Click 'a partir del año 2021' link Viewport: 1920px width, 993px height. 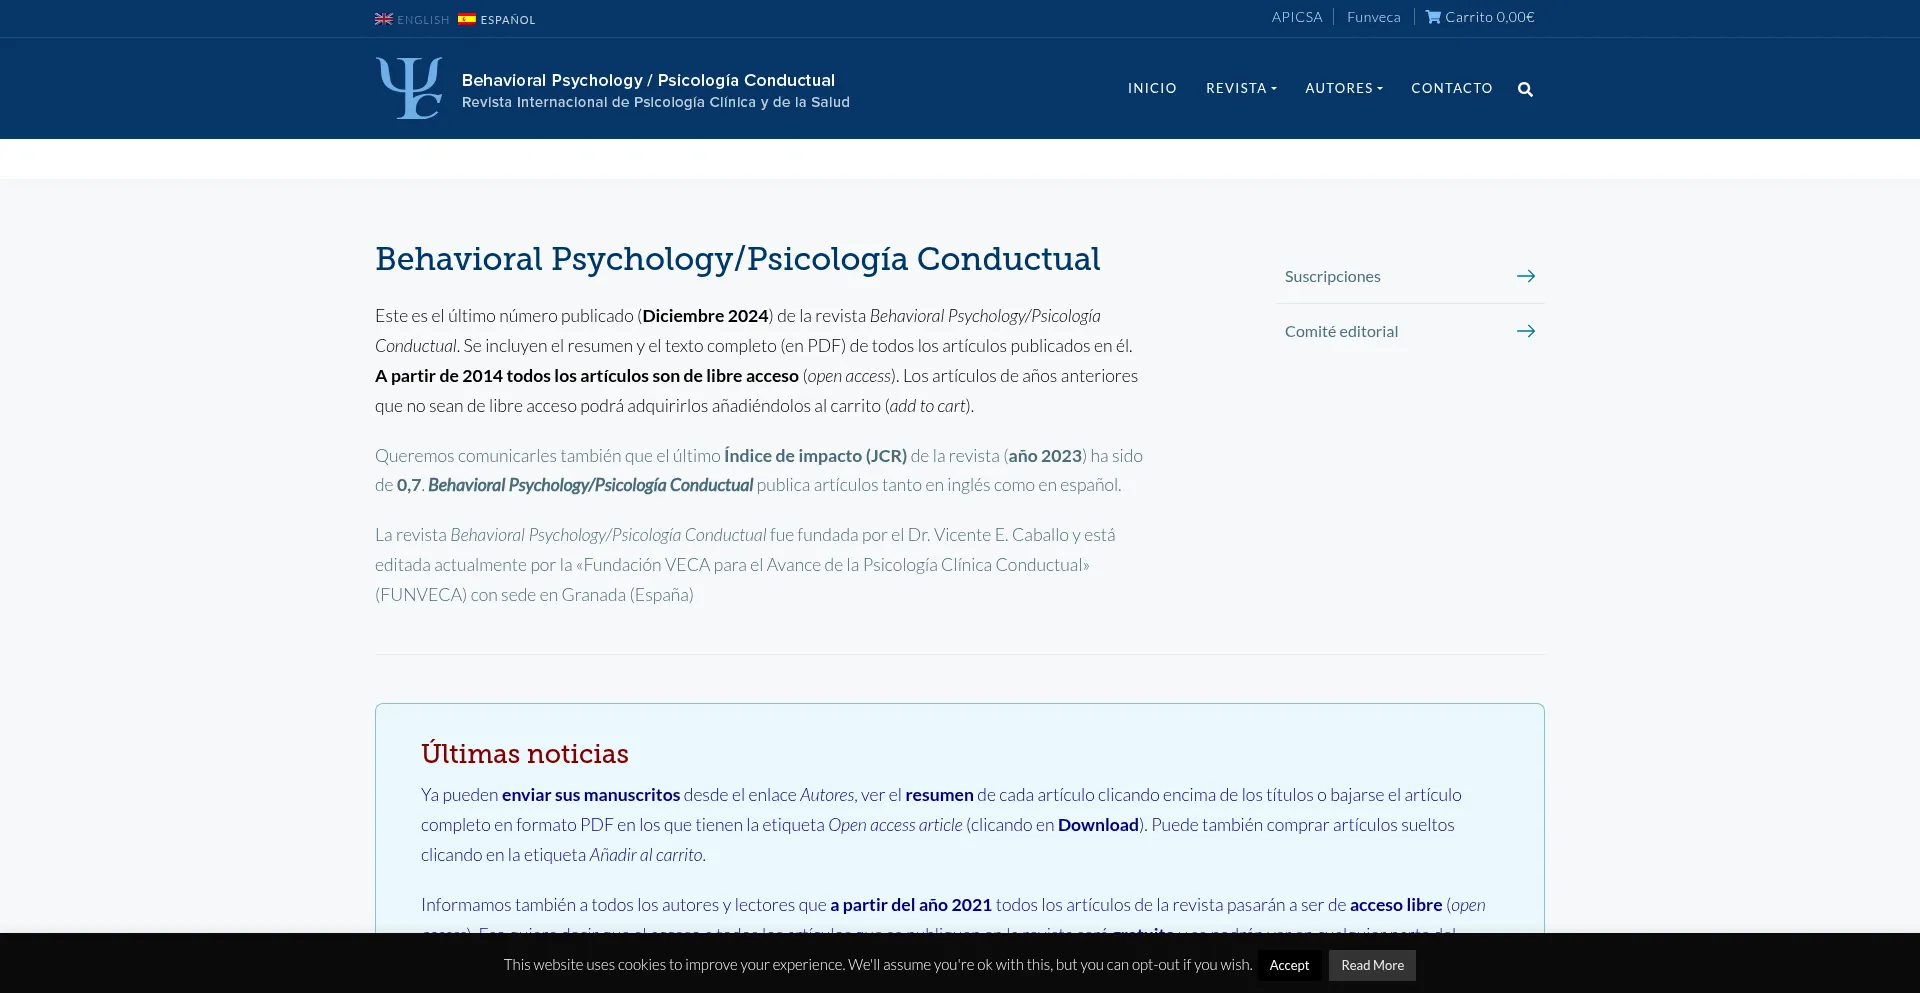pyautogui.click(x=911, y=905)
